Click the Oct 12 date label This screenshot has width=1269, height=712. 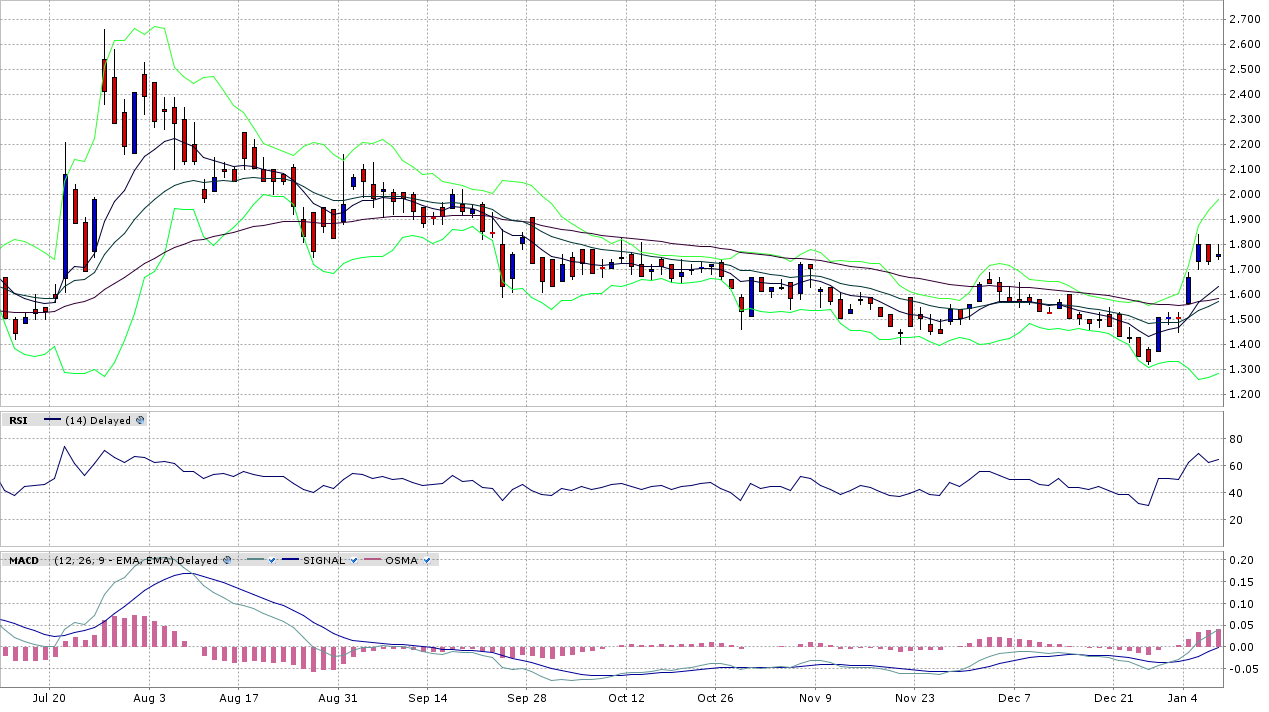627,697
